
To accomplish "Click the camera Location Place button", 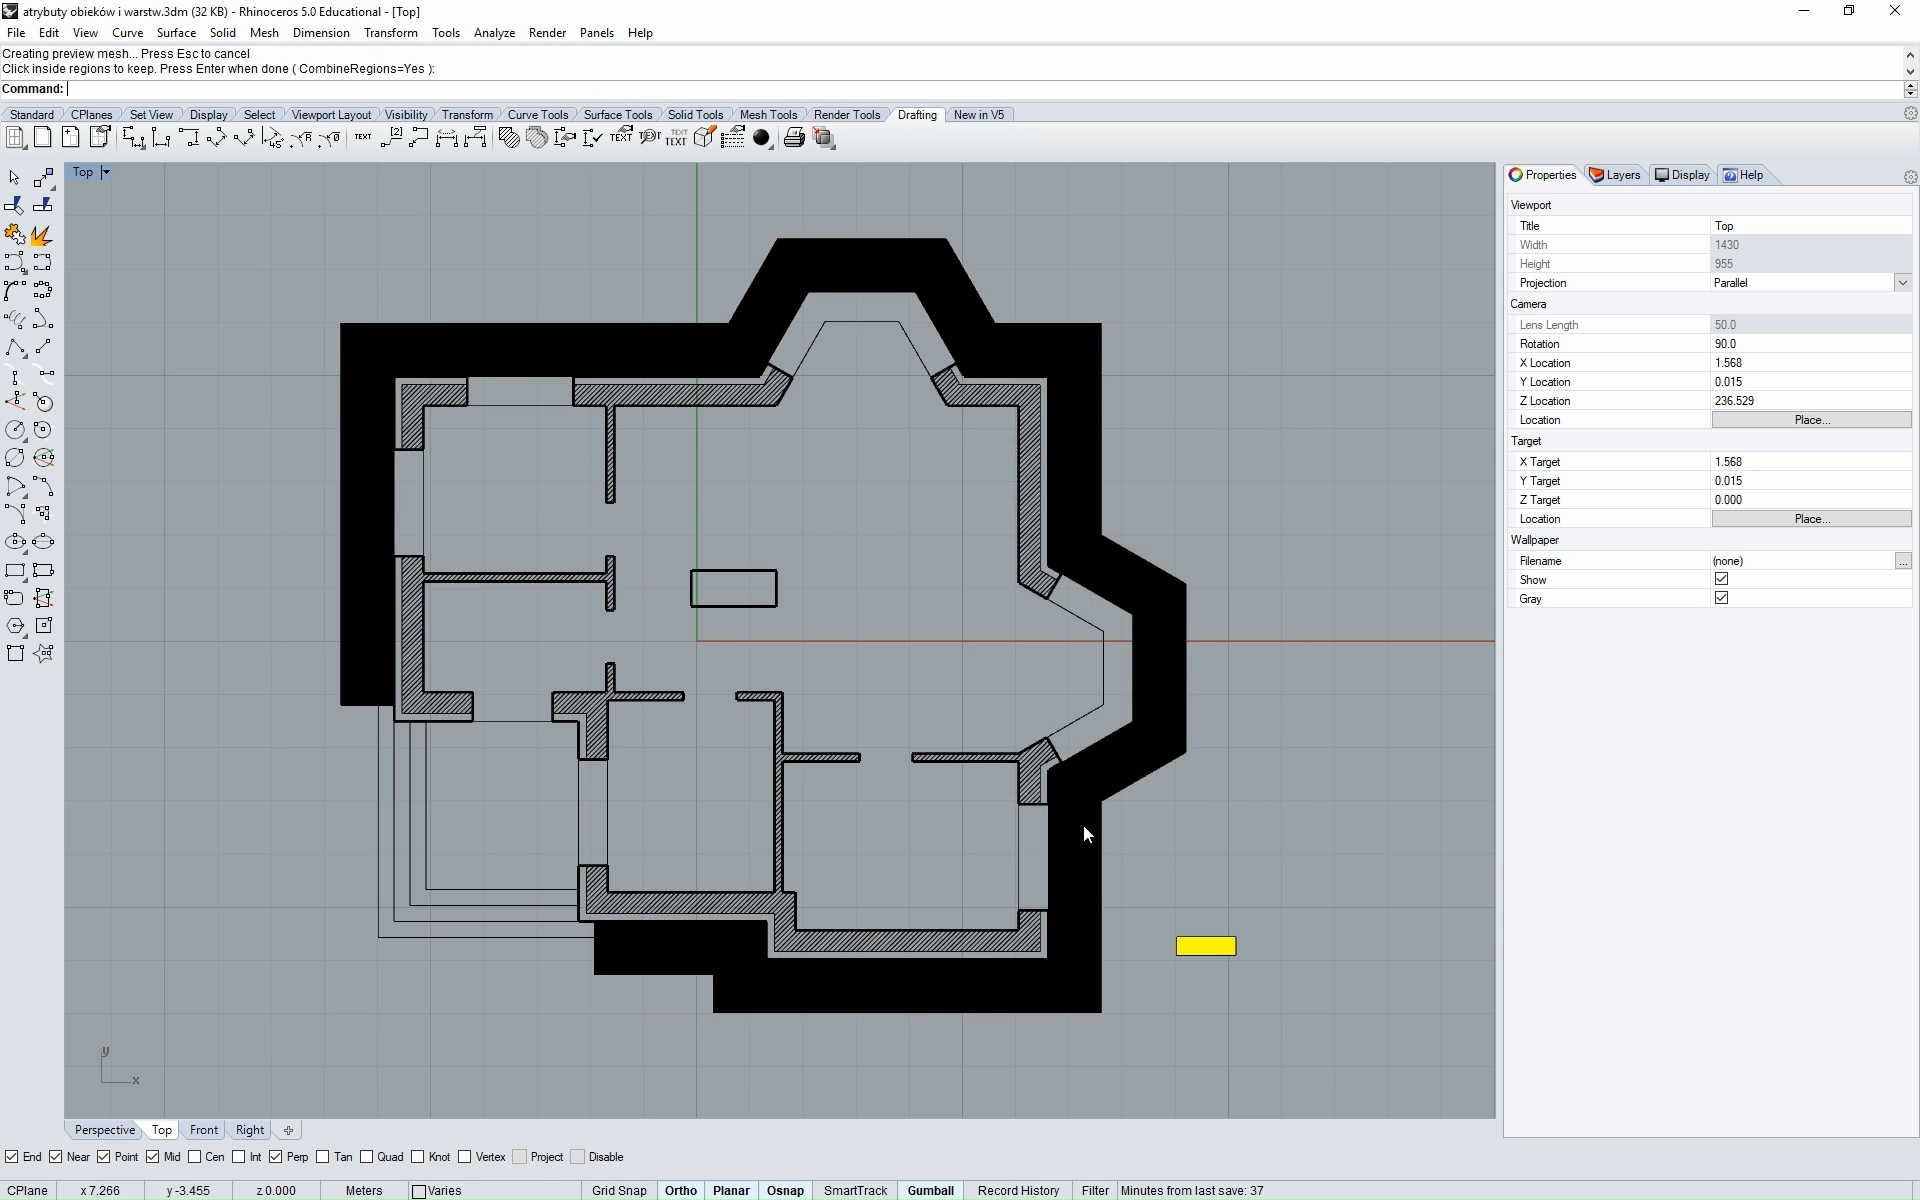I will [x=1811, y=420].
